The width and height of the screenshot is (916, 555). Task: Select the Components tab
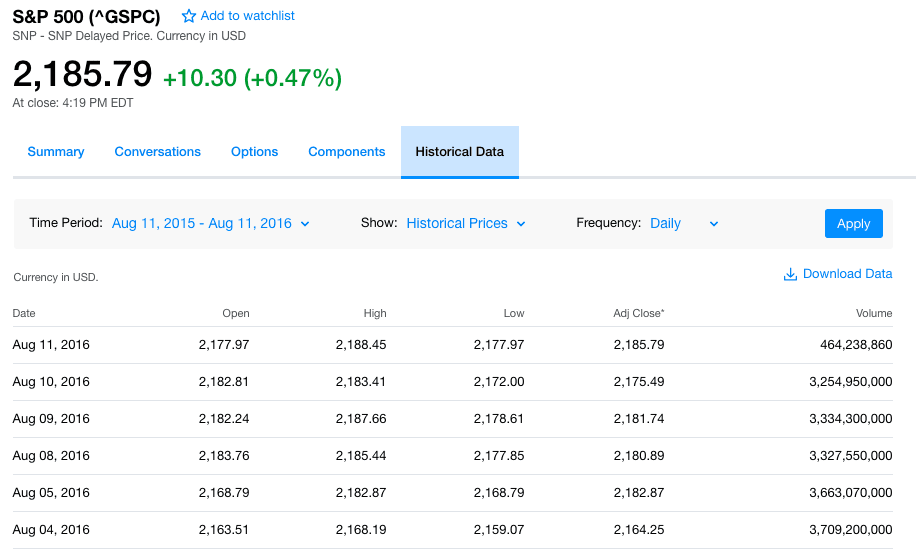tap(346, 152)
